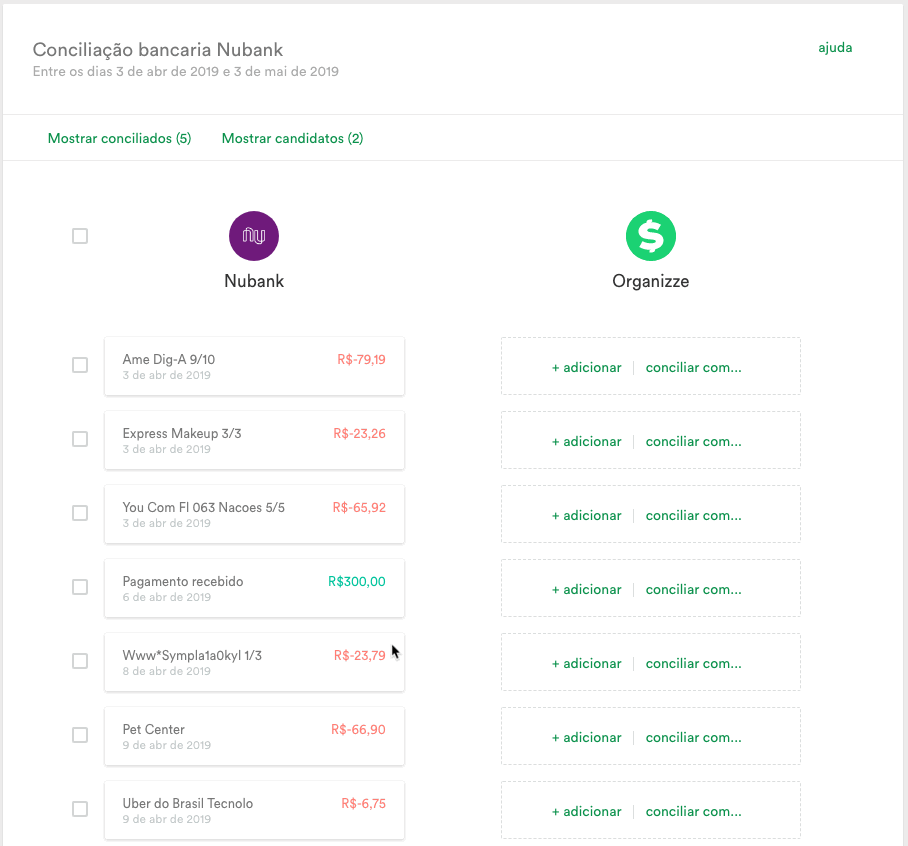Select the Ame Dig-A 9/10 transaction name
The image size is (908, 846).
click(169, 360)
